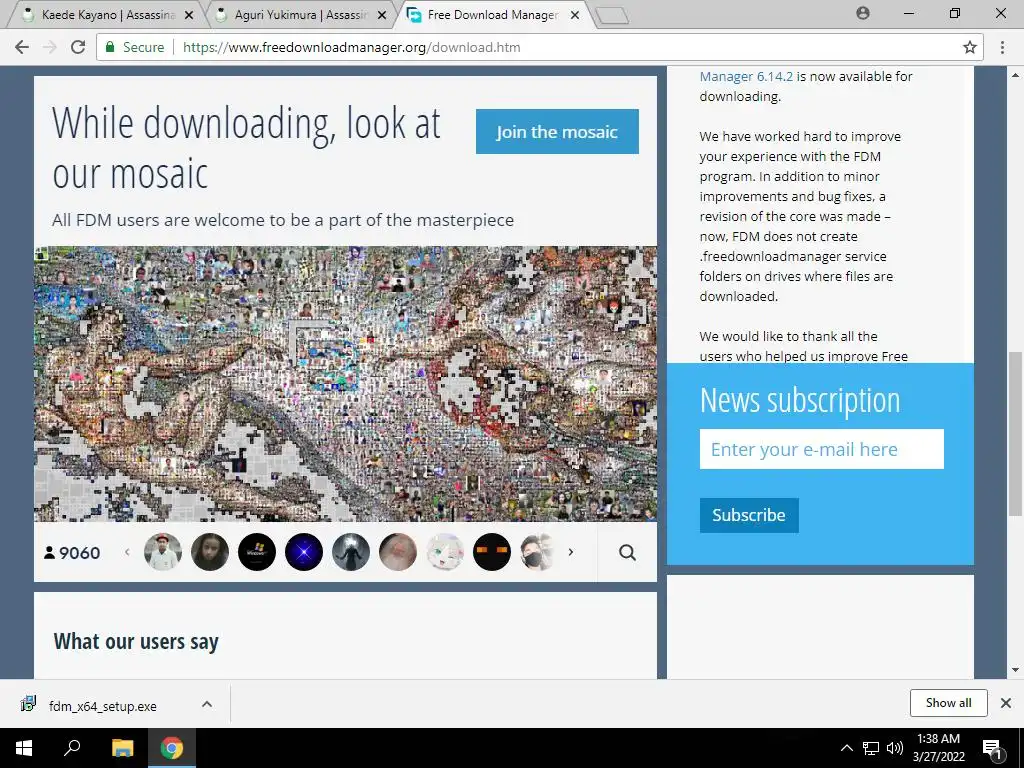
Task: Open the mosaic search magnifier
Action: (x=627, y=552)
